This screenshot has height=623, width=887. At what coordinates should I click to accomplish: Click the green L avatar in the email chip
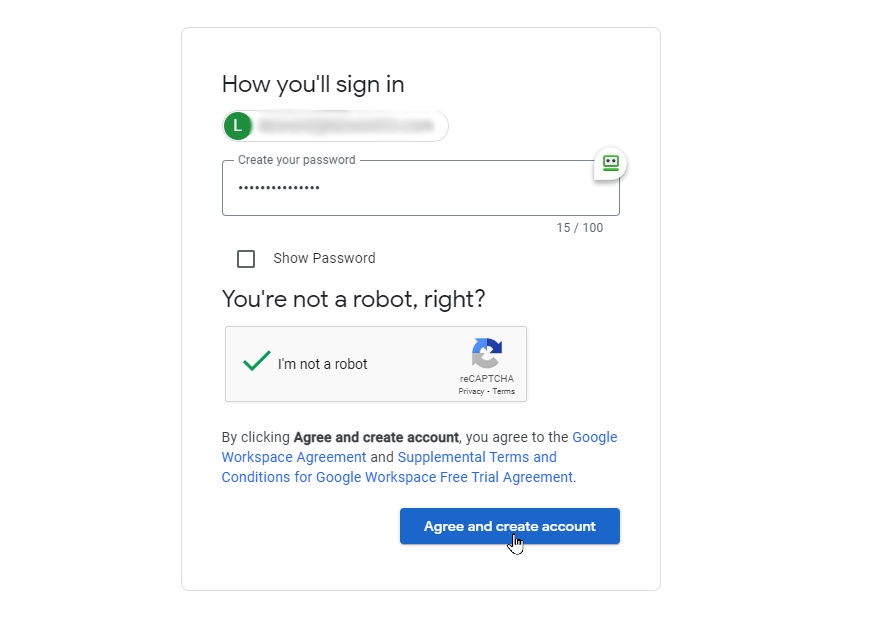pos(236,125)
